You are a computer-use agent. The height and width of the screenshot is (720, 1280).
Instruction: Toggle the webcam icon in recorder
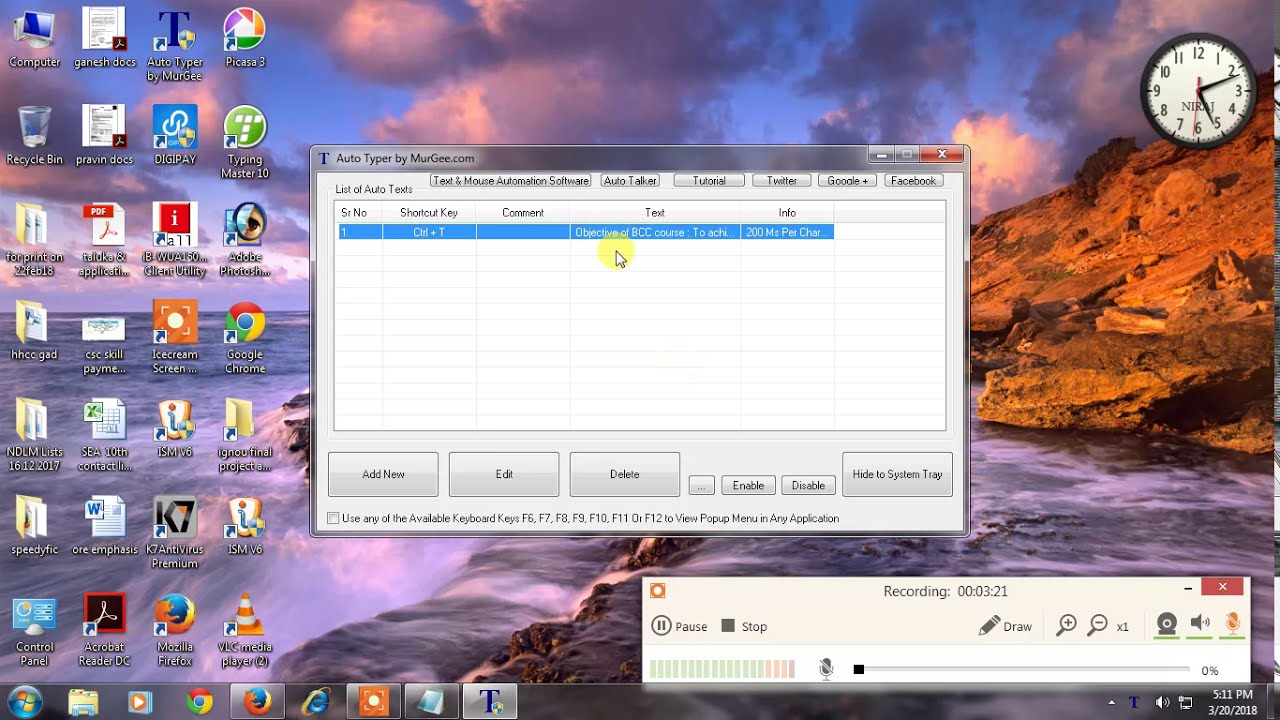click(1166, 626)
